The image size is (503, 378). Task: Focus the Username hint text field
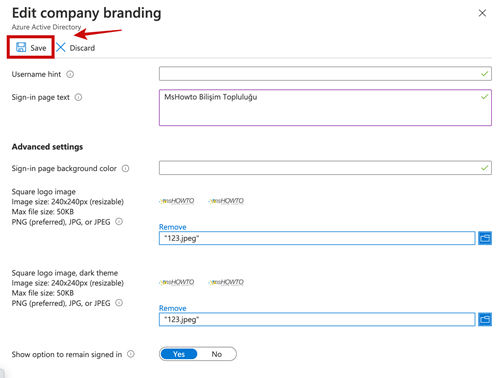[325, 74]
